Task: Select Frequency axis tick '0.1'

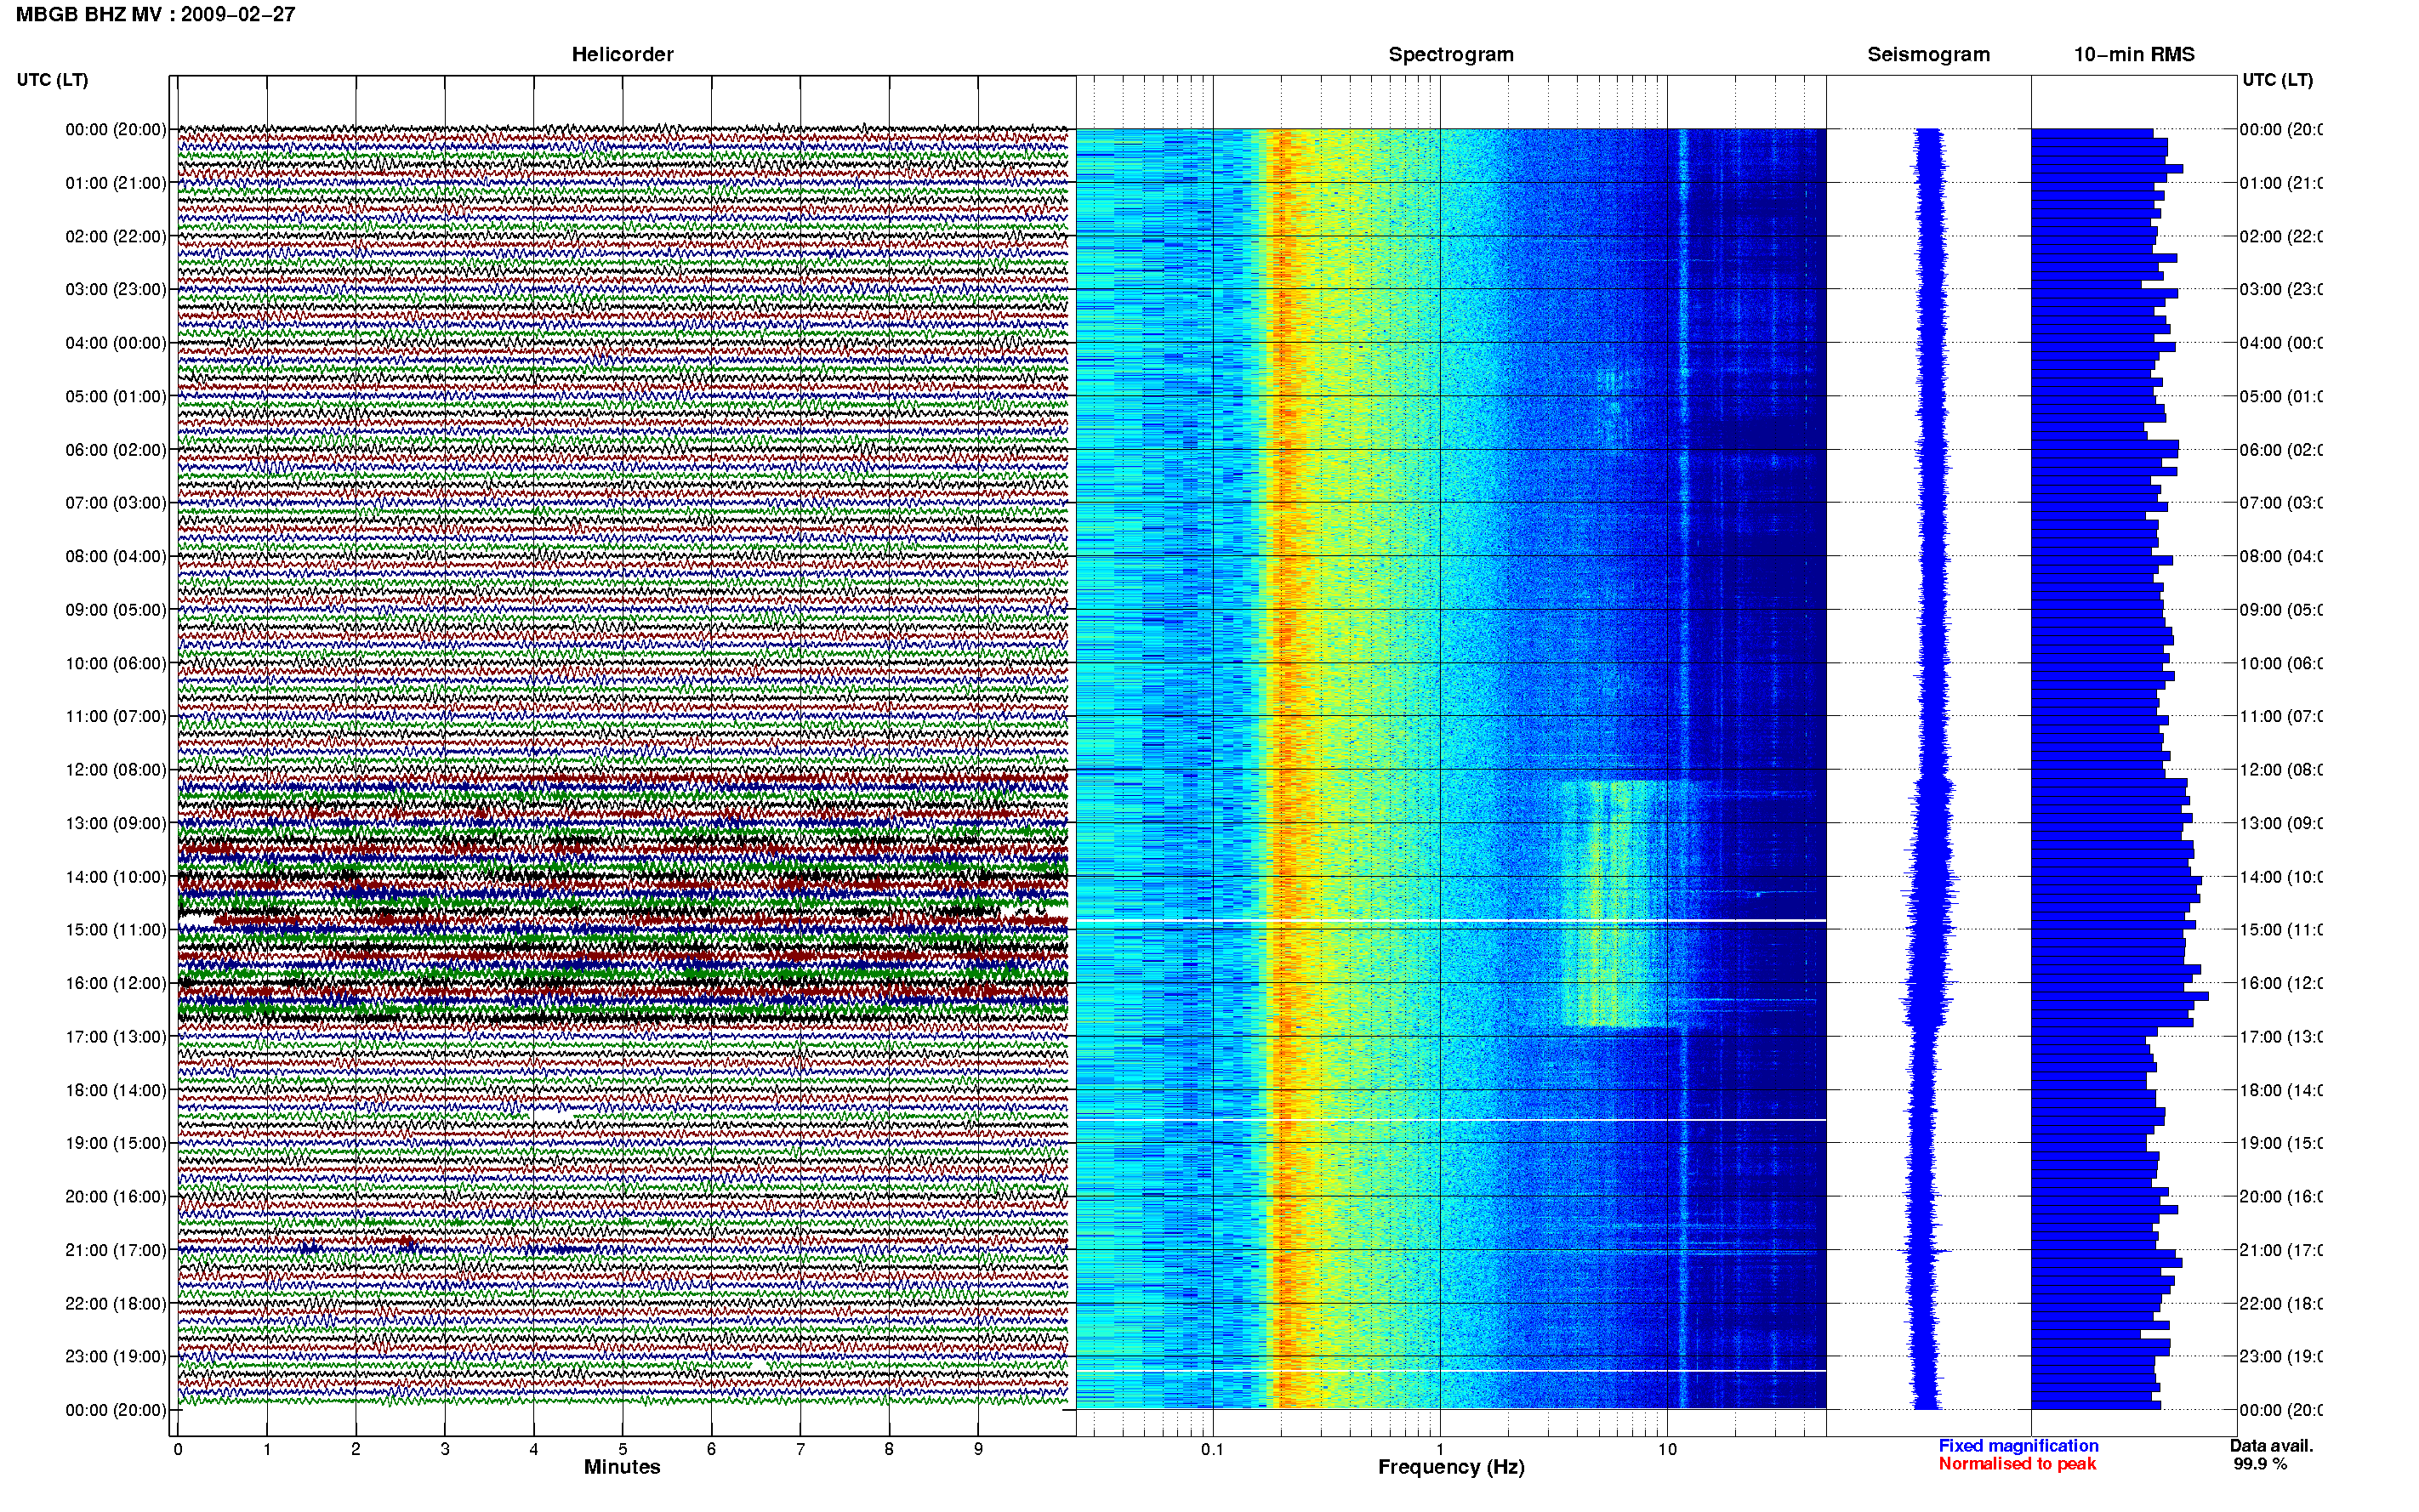Action: click(x=1212, y=1449)
